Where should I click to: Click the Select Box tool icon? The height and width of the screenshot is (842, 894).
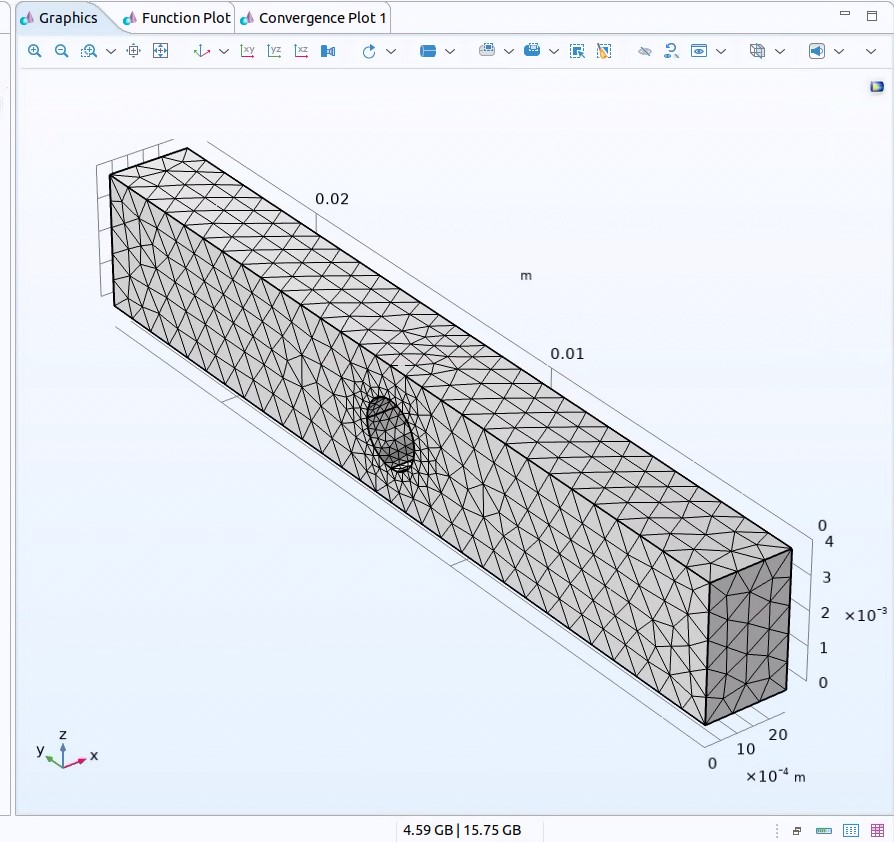(x=577, y=51)
